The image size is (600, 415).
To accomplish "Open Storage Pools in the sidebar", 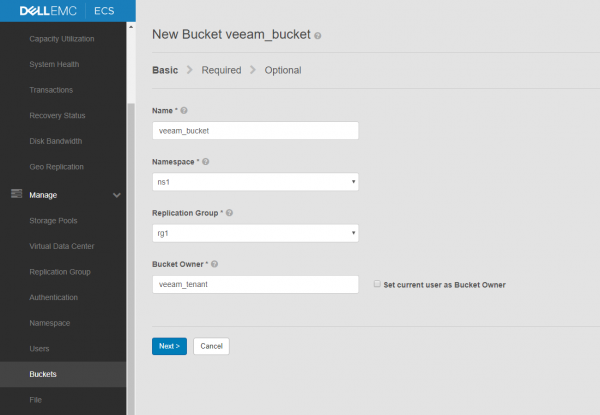I will [x=54, y=220].
